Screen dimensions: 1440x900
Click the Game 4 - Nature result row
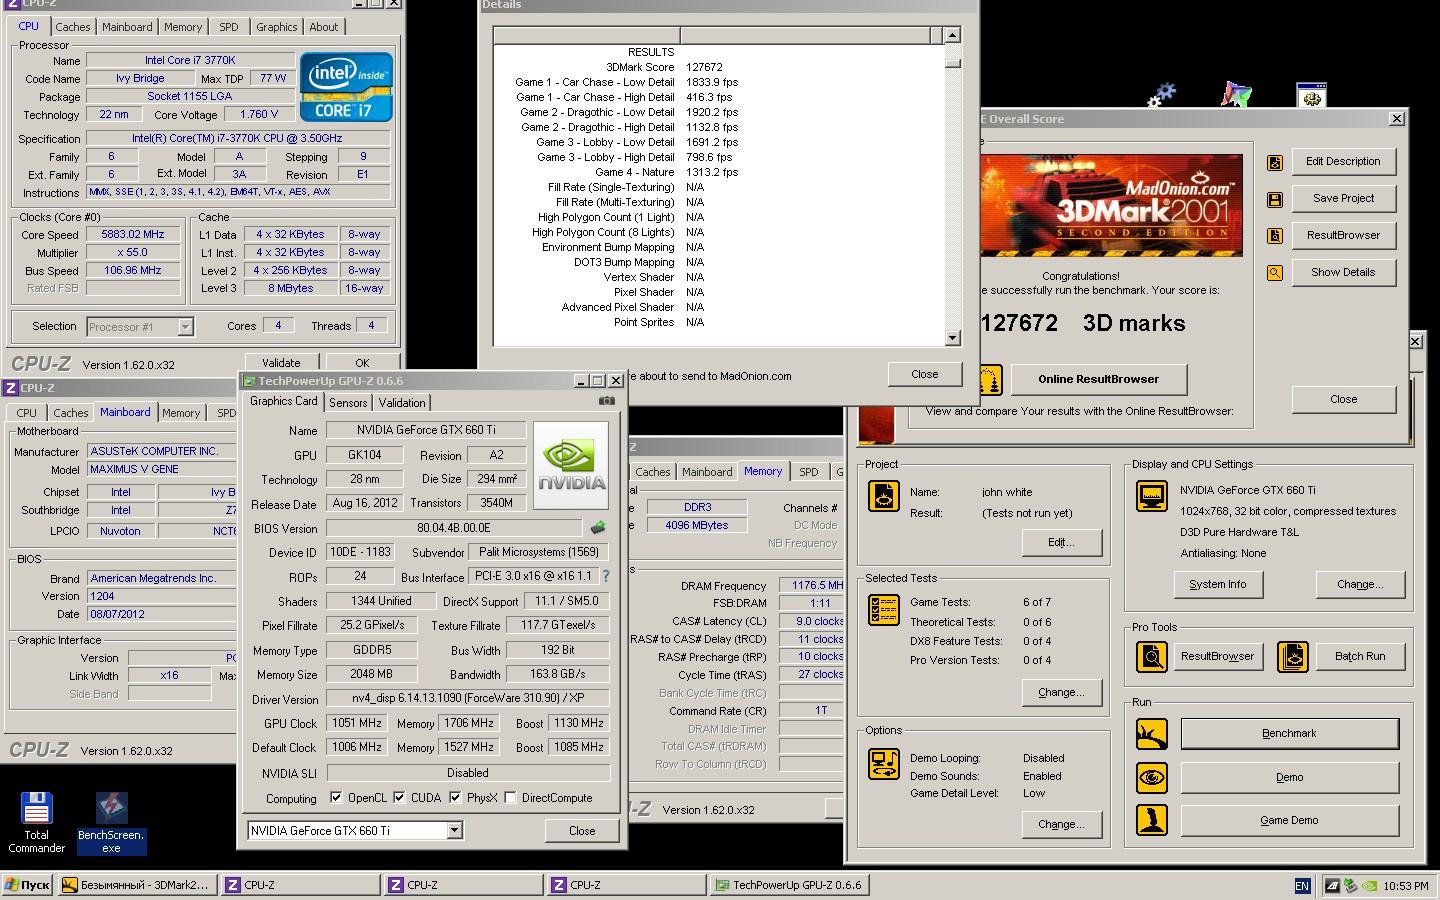click(718, 172)
